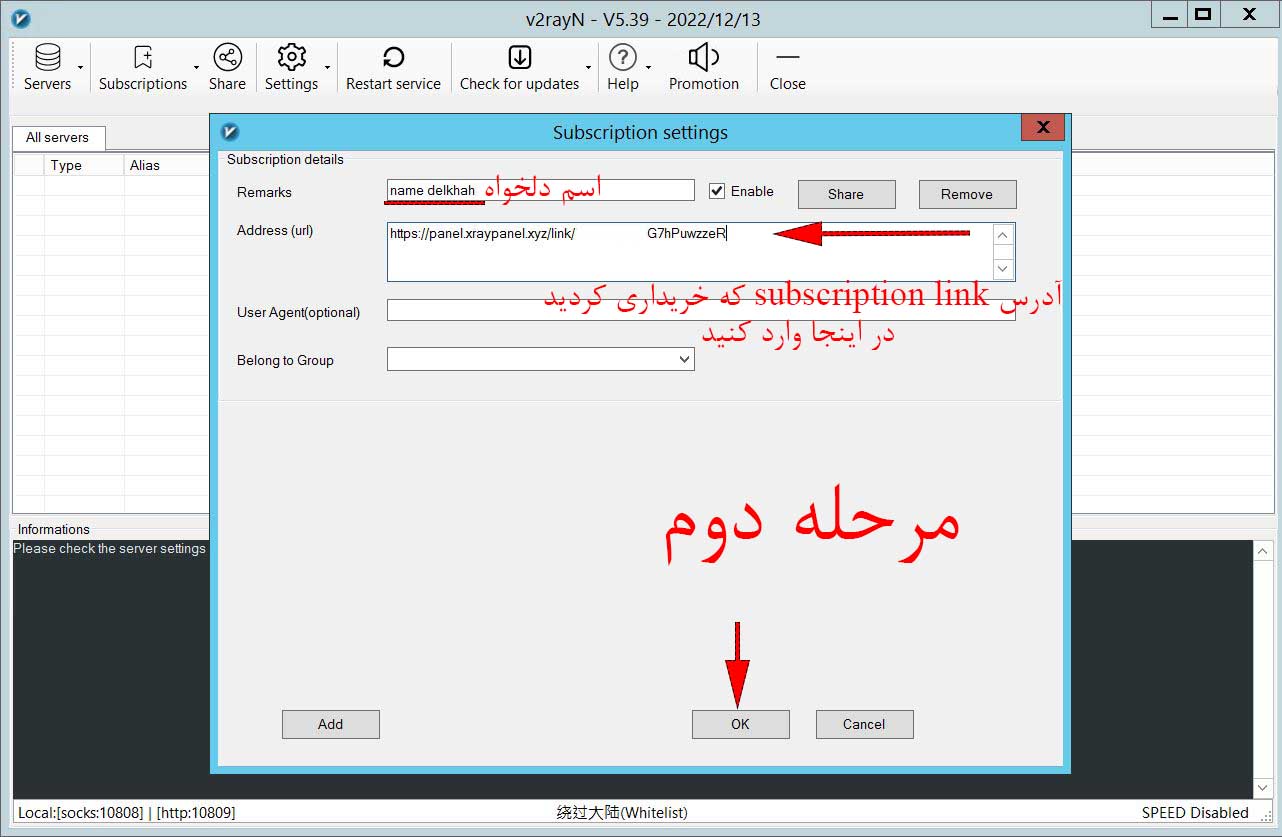
Task: Confirm with the OK button
Action: (740, 724)
